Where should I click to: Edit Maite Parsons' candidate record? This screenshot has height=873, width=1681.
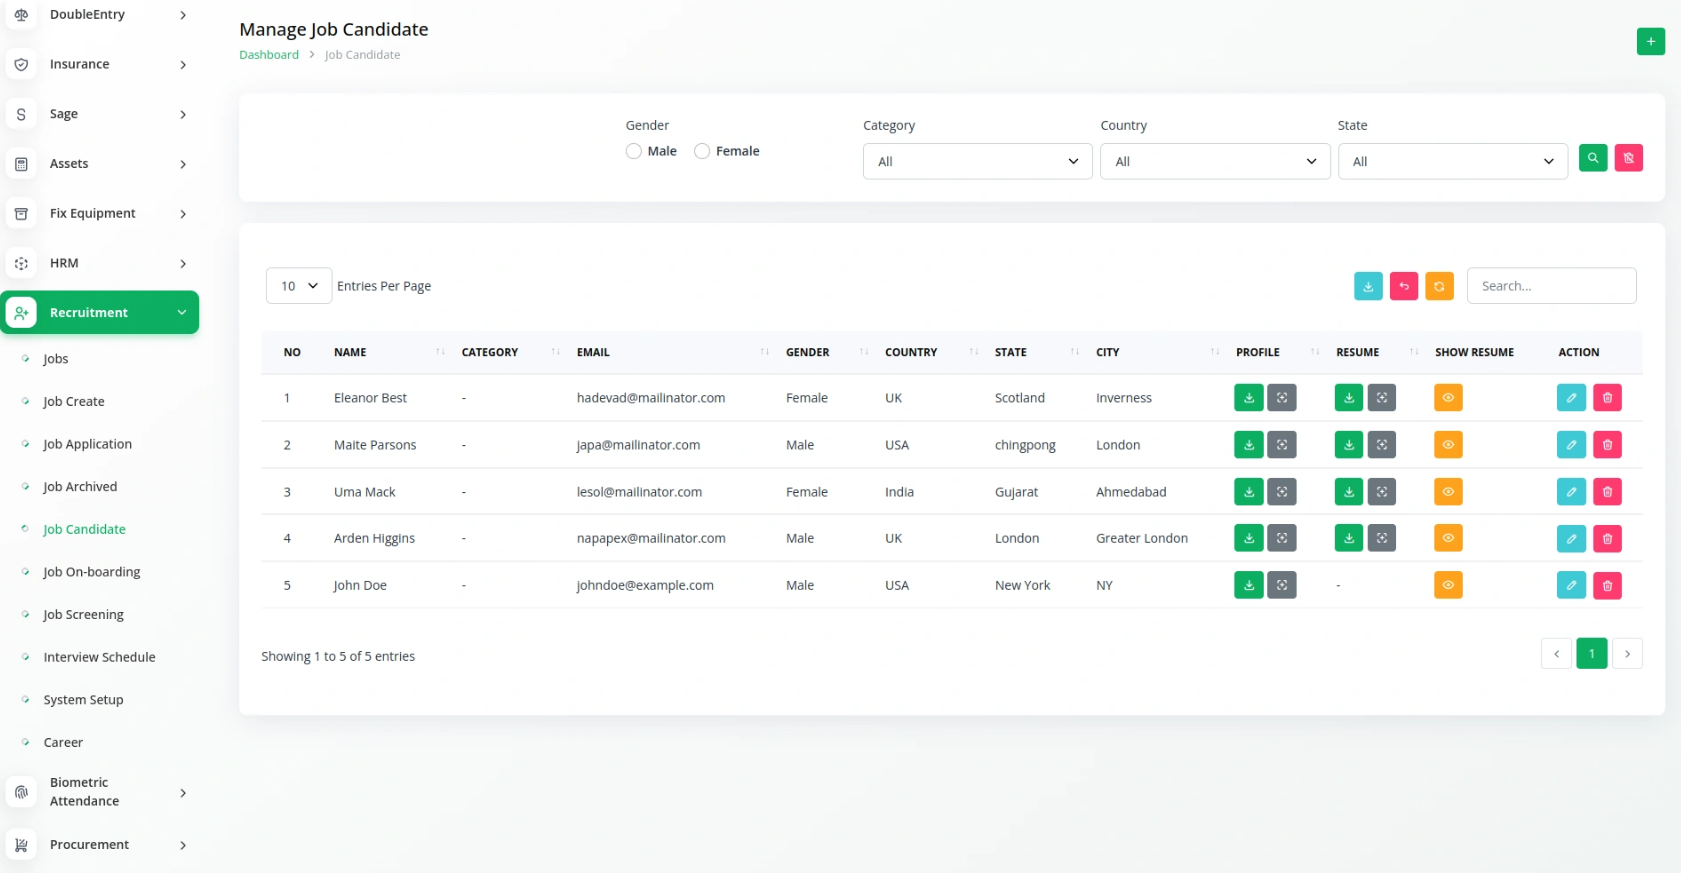tap(1571, 445)
